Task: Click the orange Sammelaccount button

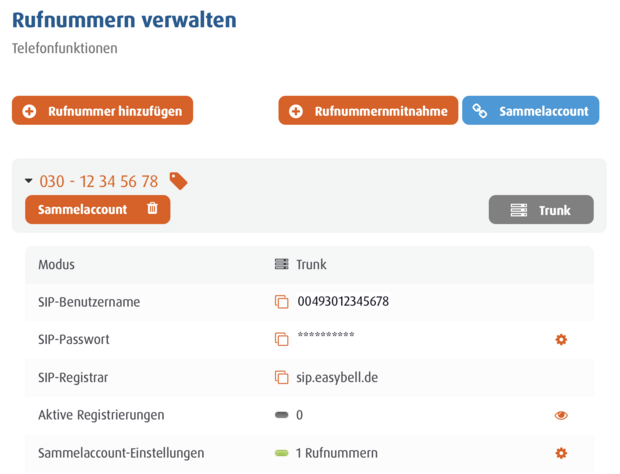Action: [83, 209]
